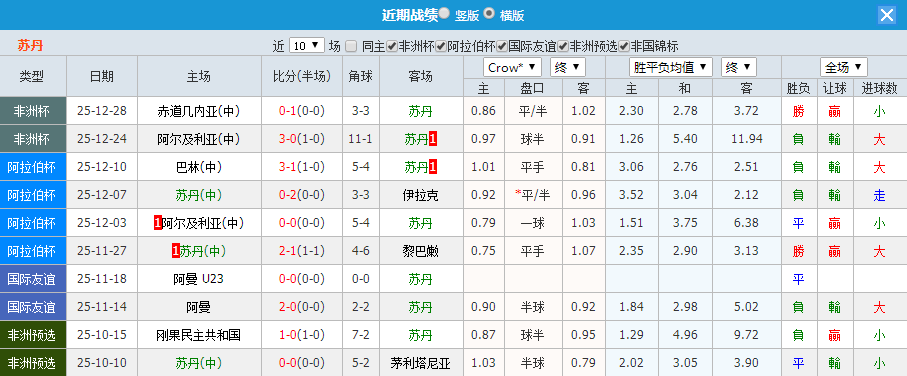Click the 25-10-10 date cell
907x376 pixels.
click(102, 363)
